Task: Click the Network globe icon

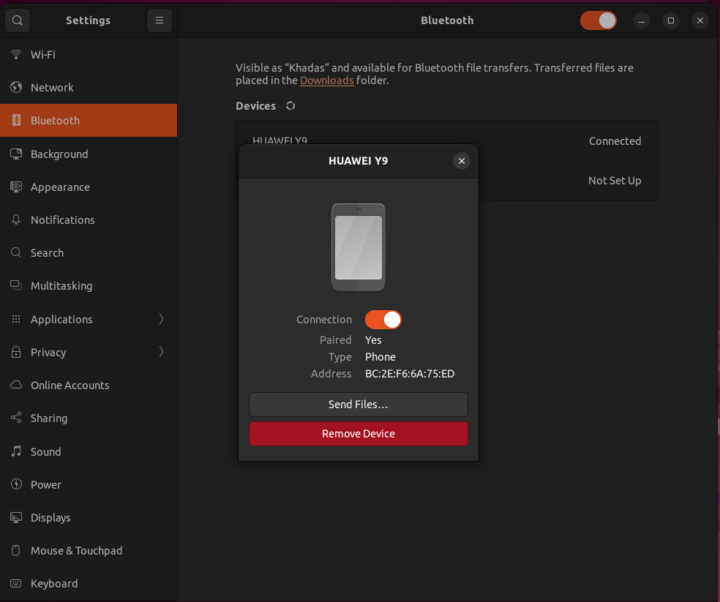Action: (x=16, y=87)
